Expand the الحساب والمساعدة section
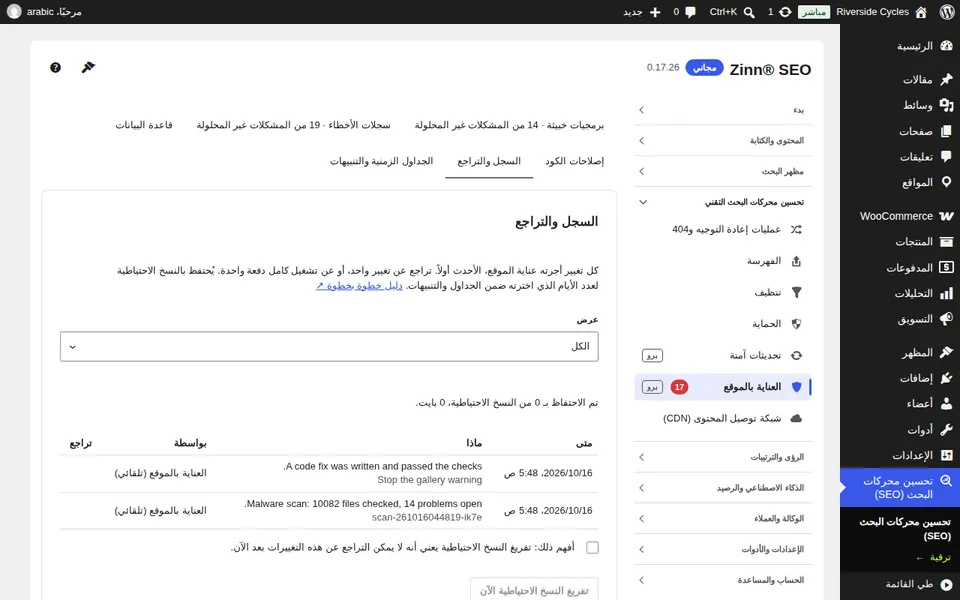This screenshot has height=600, width=960. [723, 580]
